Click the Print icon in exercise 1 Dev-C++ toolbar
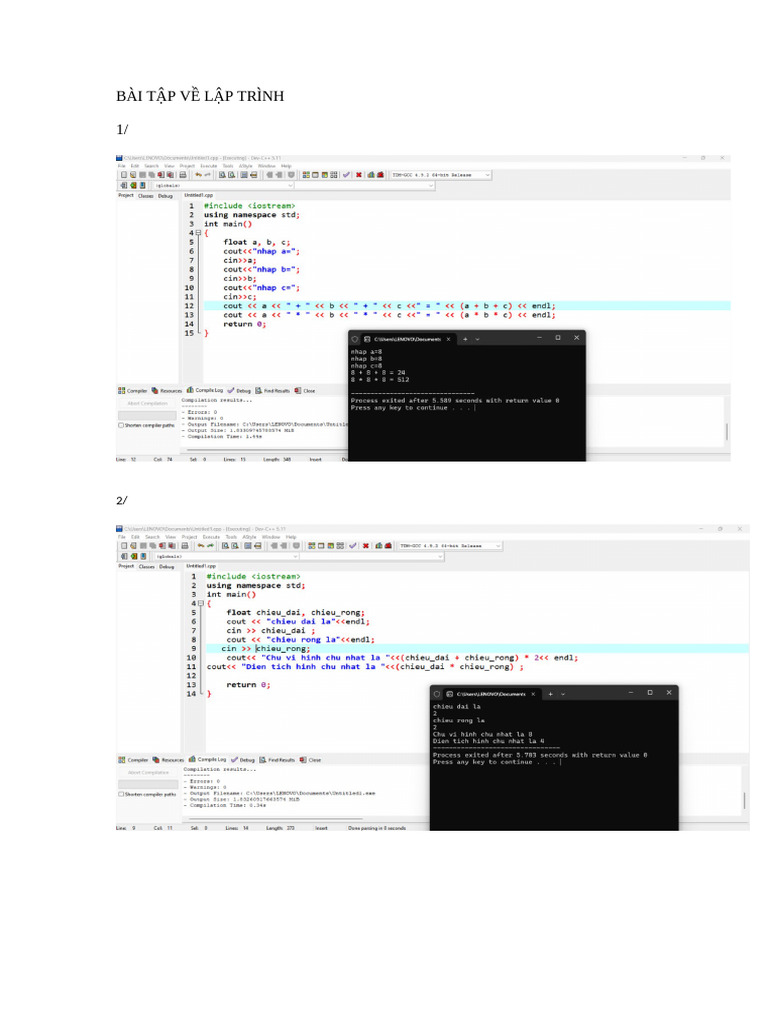Screen dimensions: 768x1024 click(183, 175)
